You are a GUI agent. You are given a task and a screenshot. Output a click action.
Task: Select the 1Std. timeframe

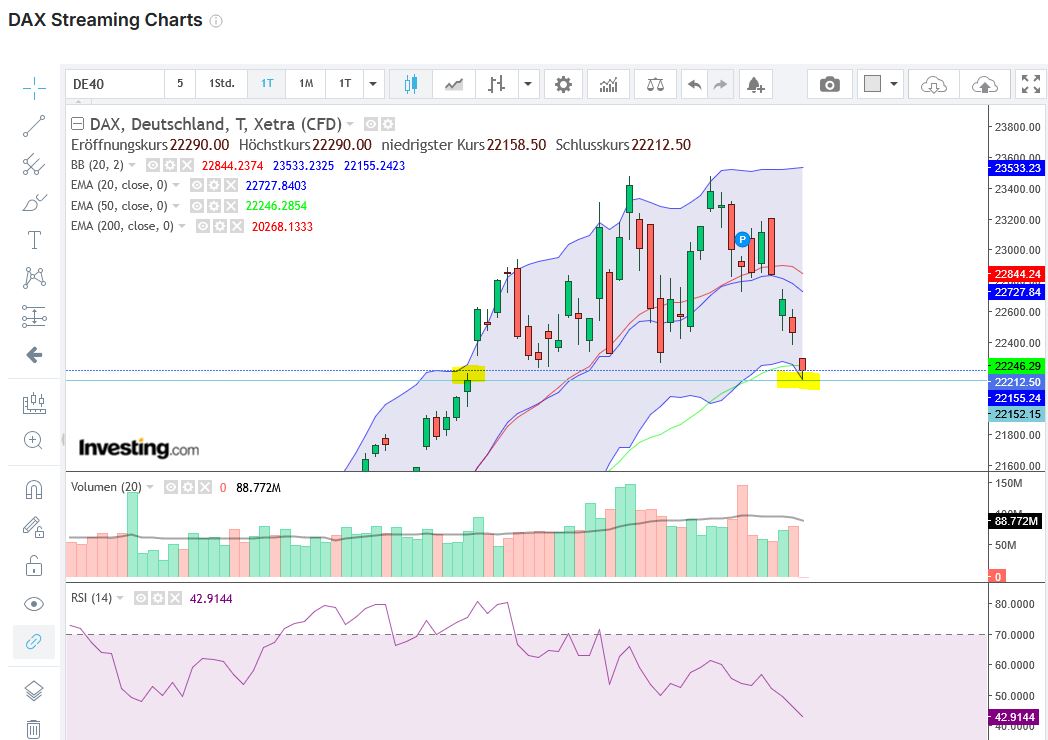tap(221, 84)
